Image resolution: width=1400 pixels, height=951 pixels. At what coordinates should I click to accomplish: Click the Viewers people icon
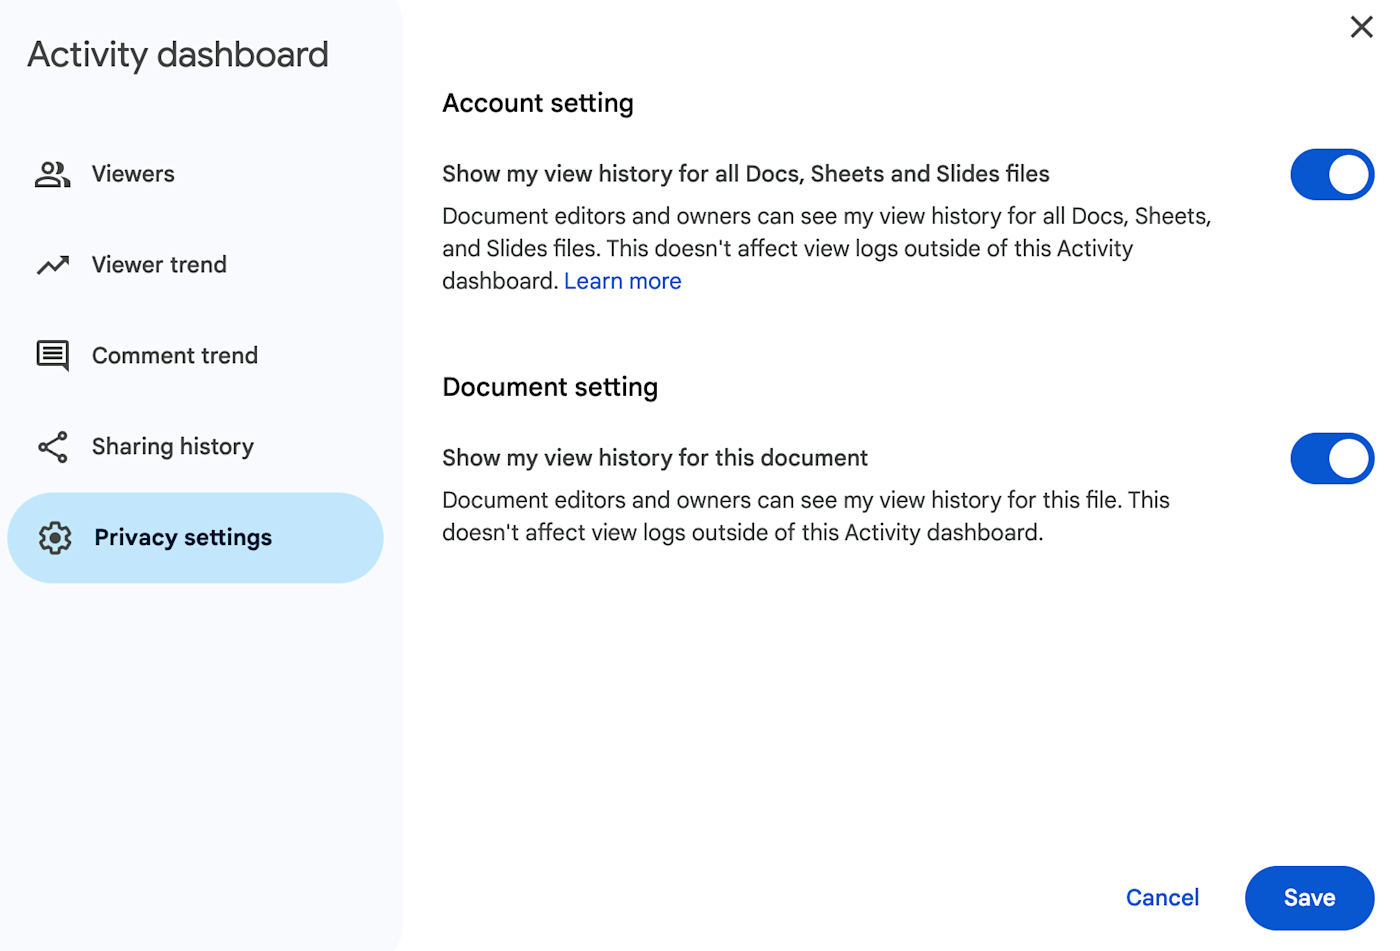point(53,175)
